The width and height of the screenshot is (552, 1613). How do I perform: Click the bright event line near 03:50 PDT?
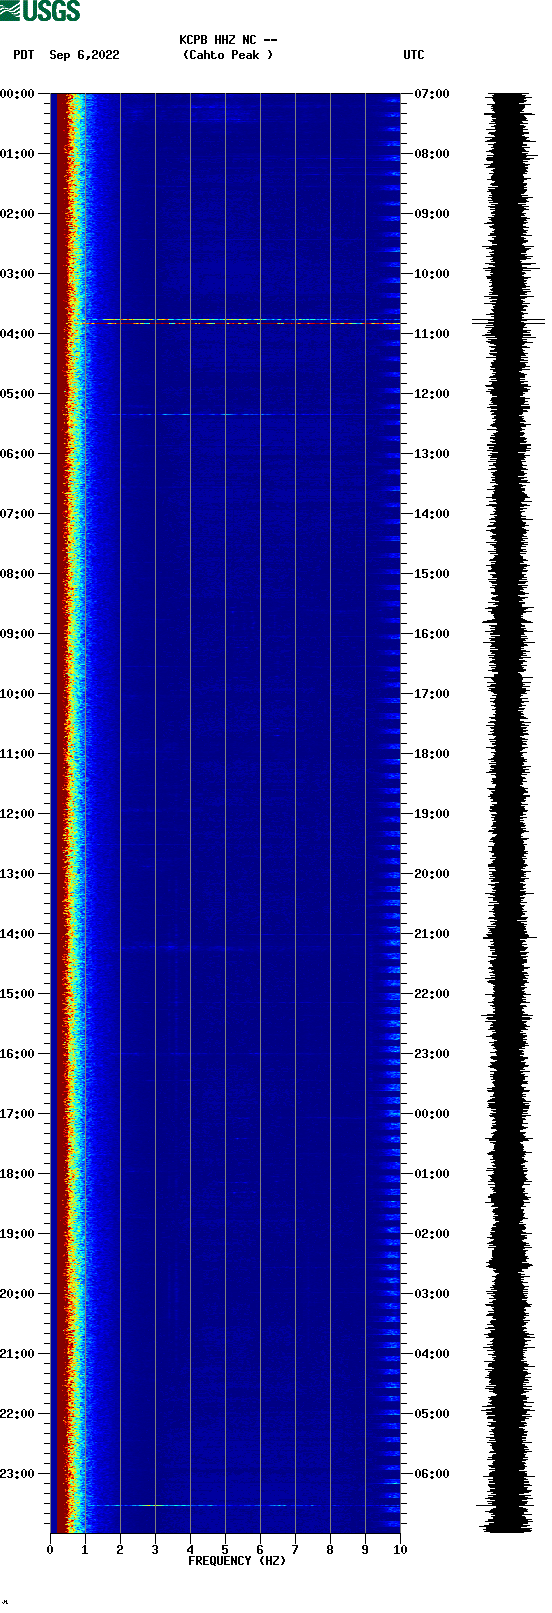point(245,321)
